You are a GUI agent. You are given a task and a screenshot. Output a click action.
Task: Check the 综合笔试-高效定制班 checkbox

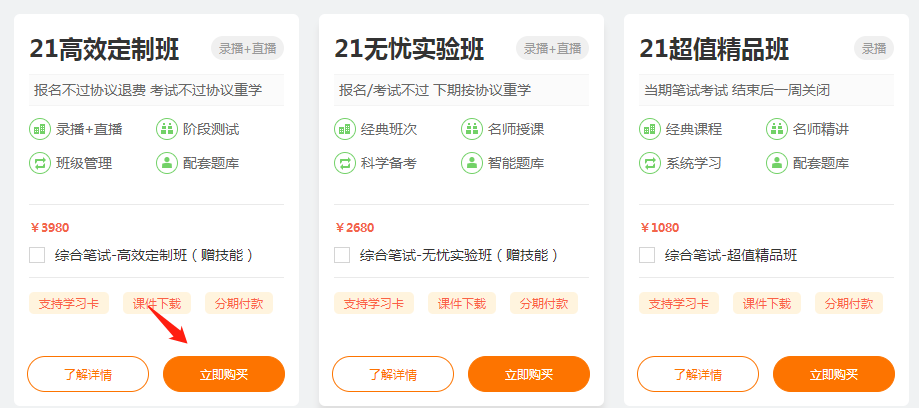point(37,255)
